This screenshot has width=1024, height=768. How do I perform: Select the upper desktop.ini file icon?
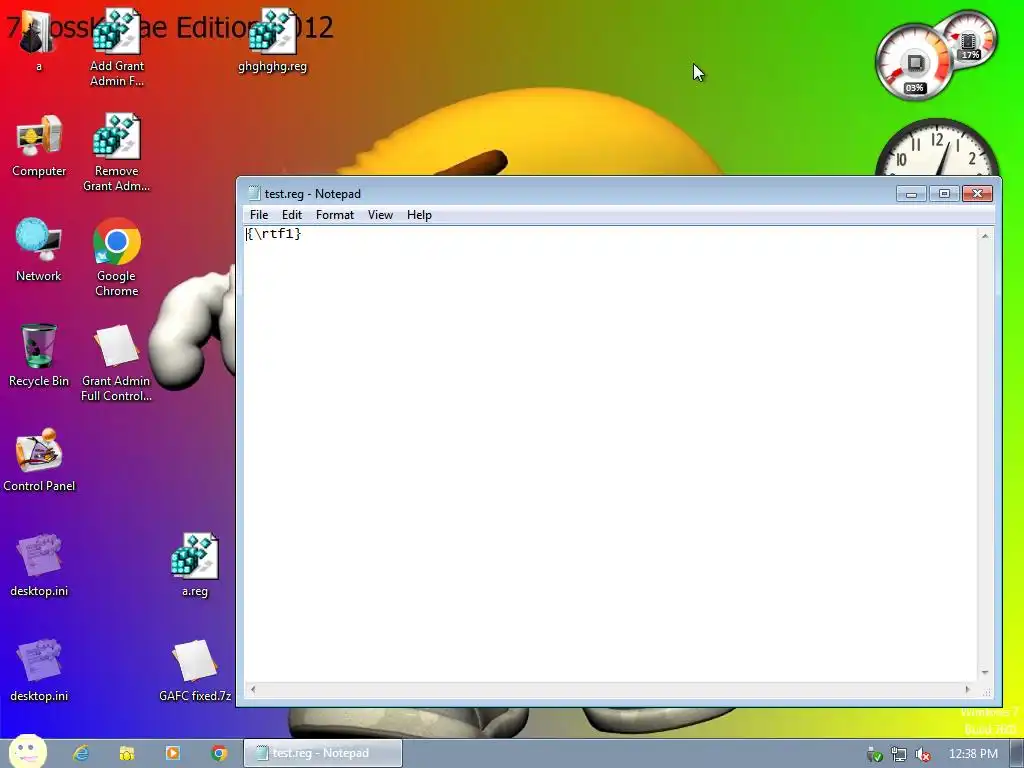(39, 566)
